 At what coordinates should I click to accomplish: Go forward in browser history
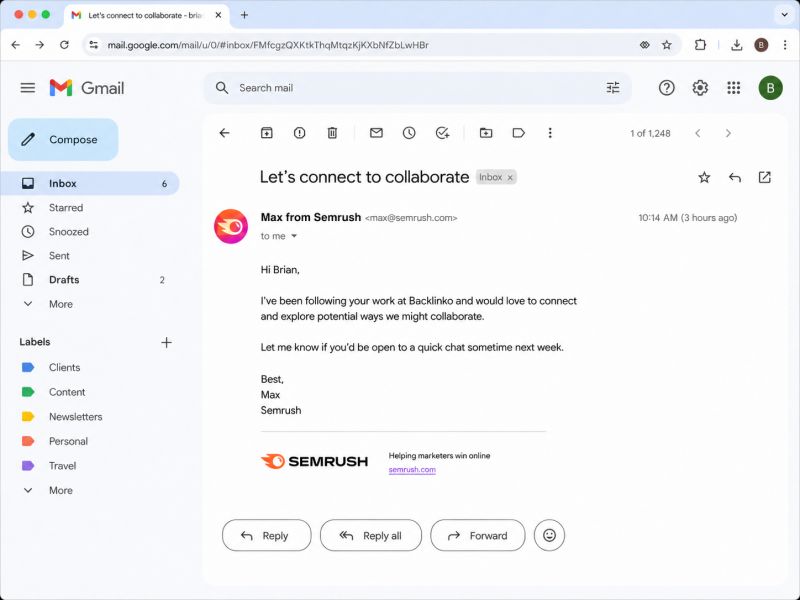[x=40, y=45]
